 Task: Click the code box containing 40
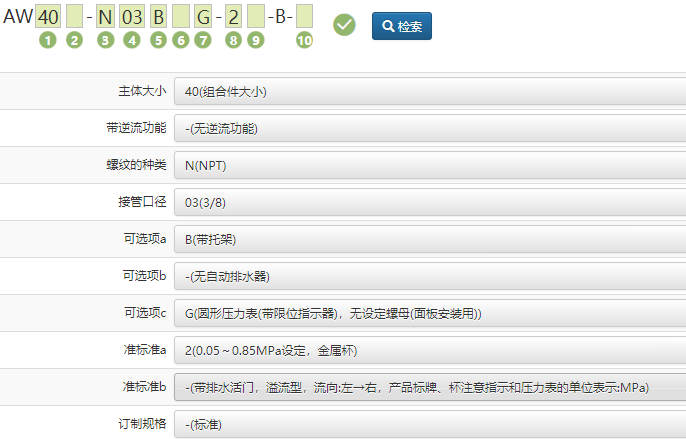[48, 16]
